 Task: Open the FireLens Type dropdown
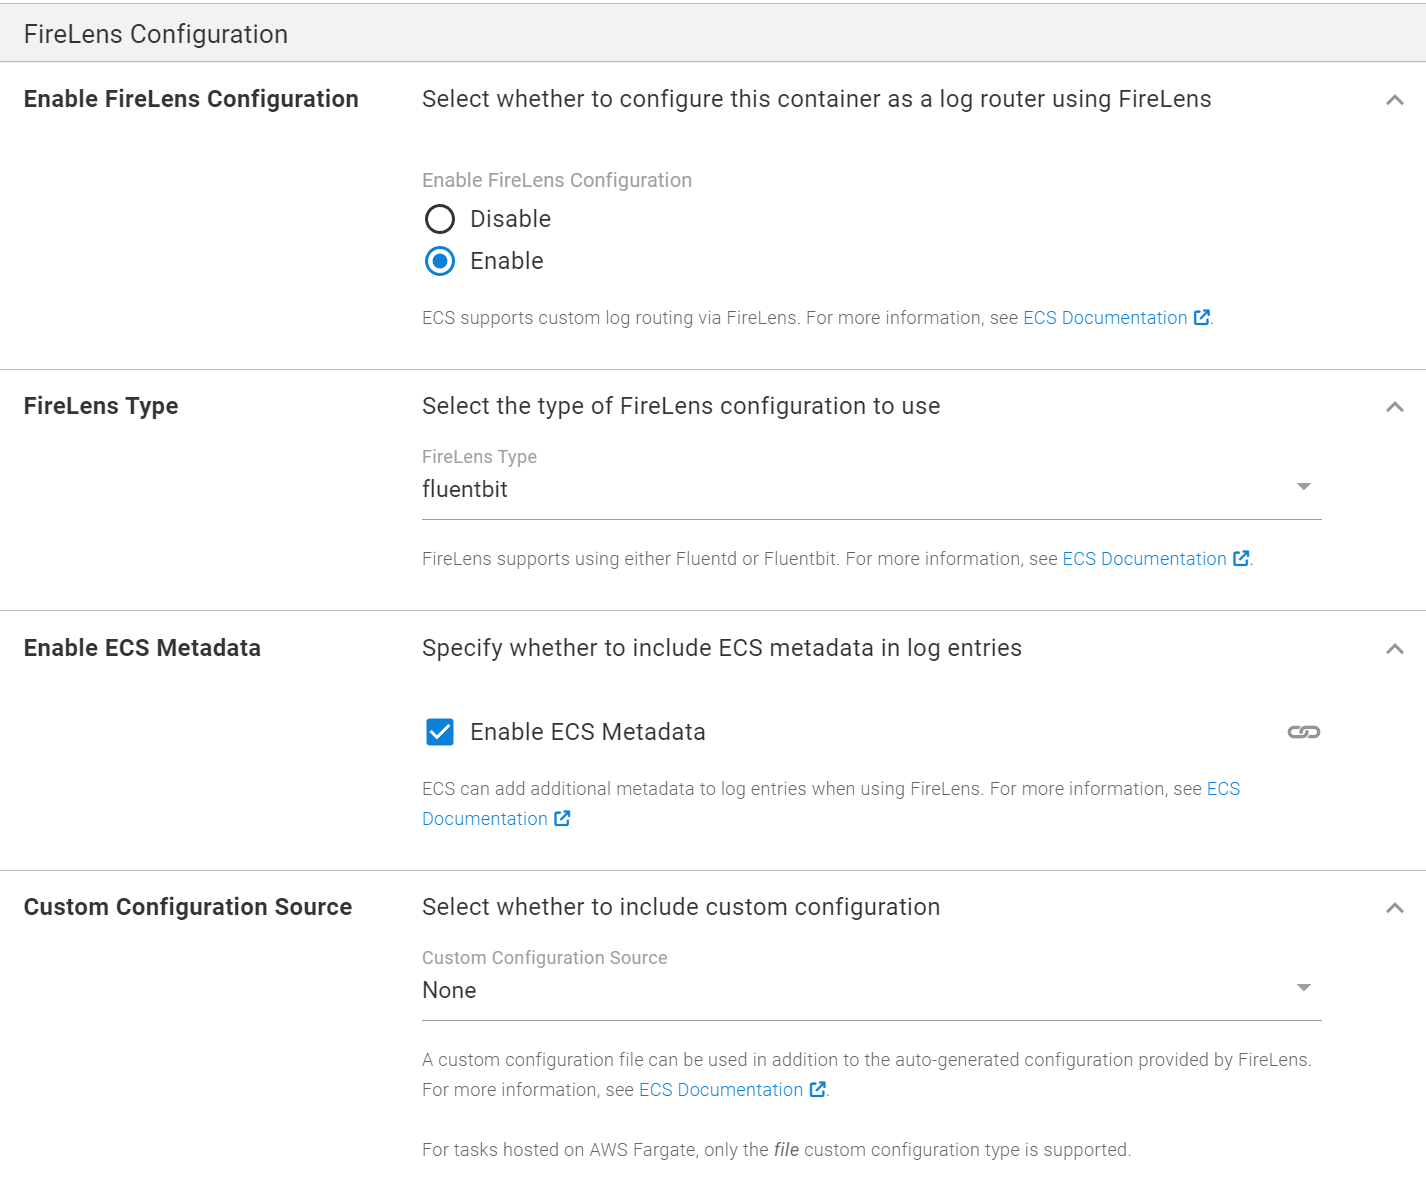tap(1304, 487)
